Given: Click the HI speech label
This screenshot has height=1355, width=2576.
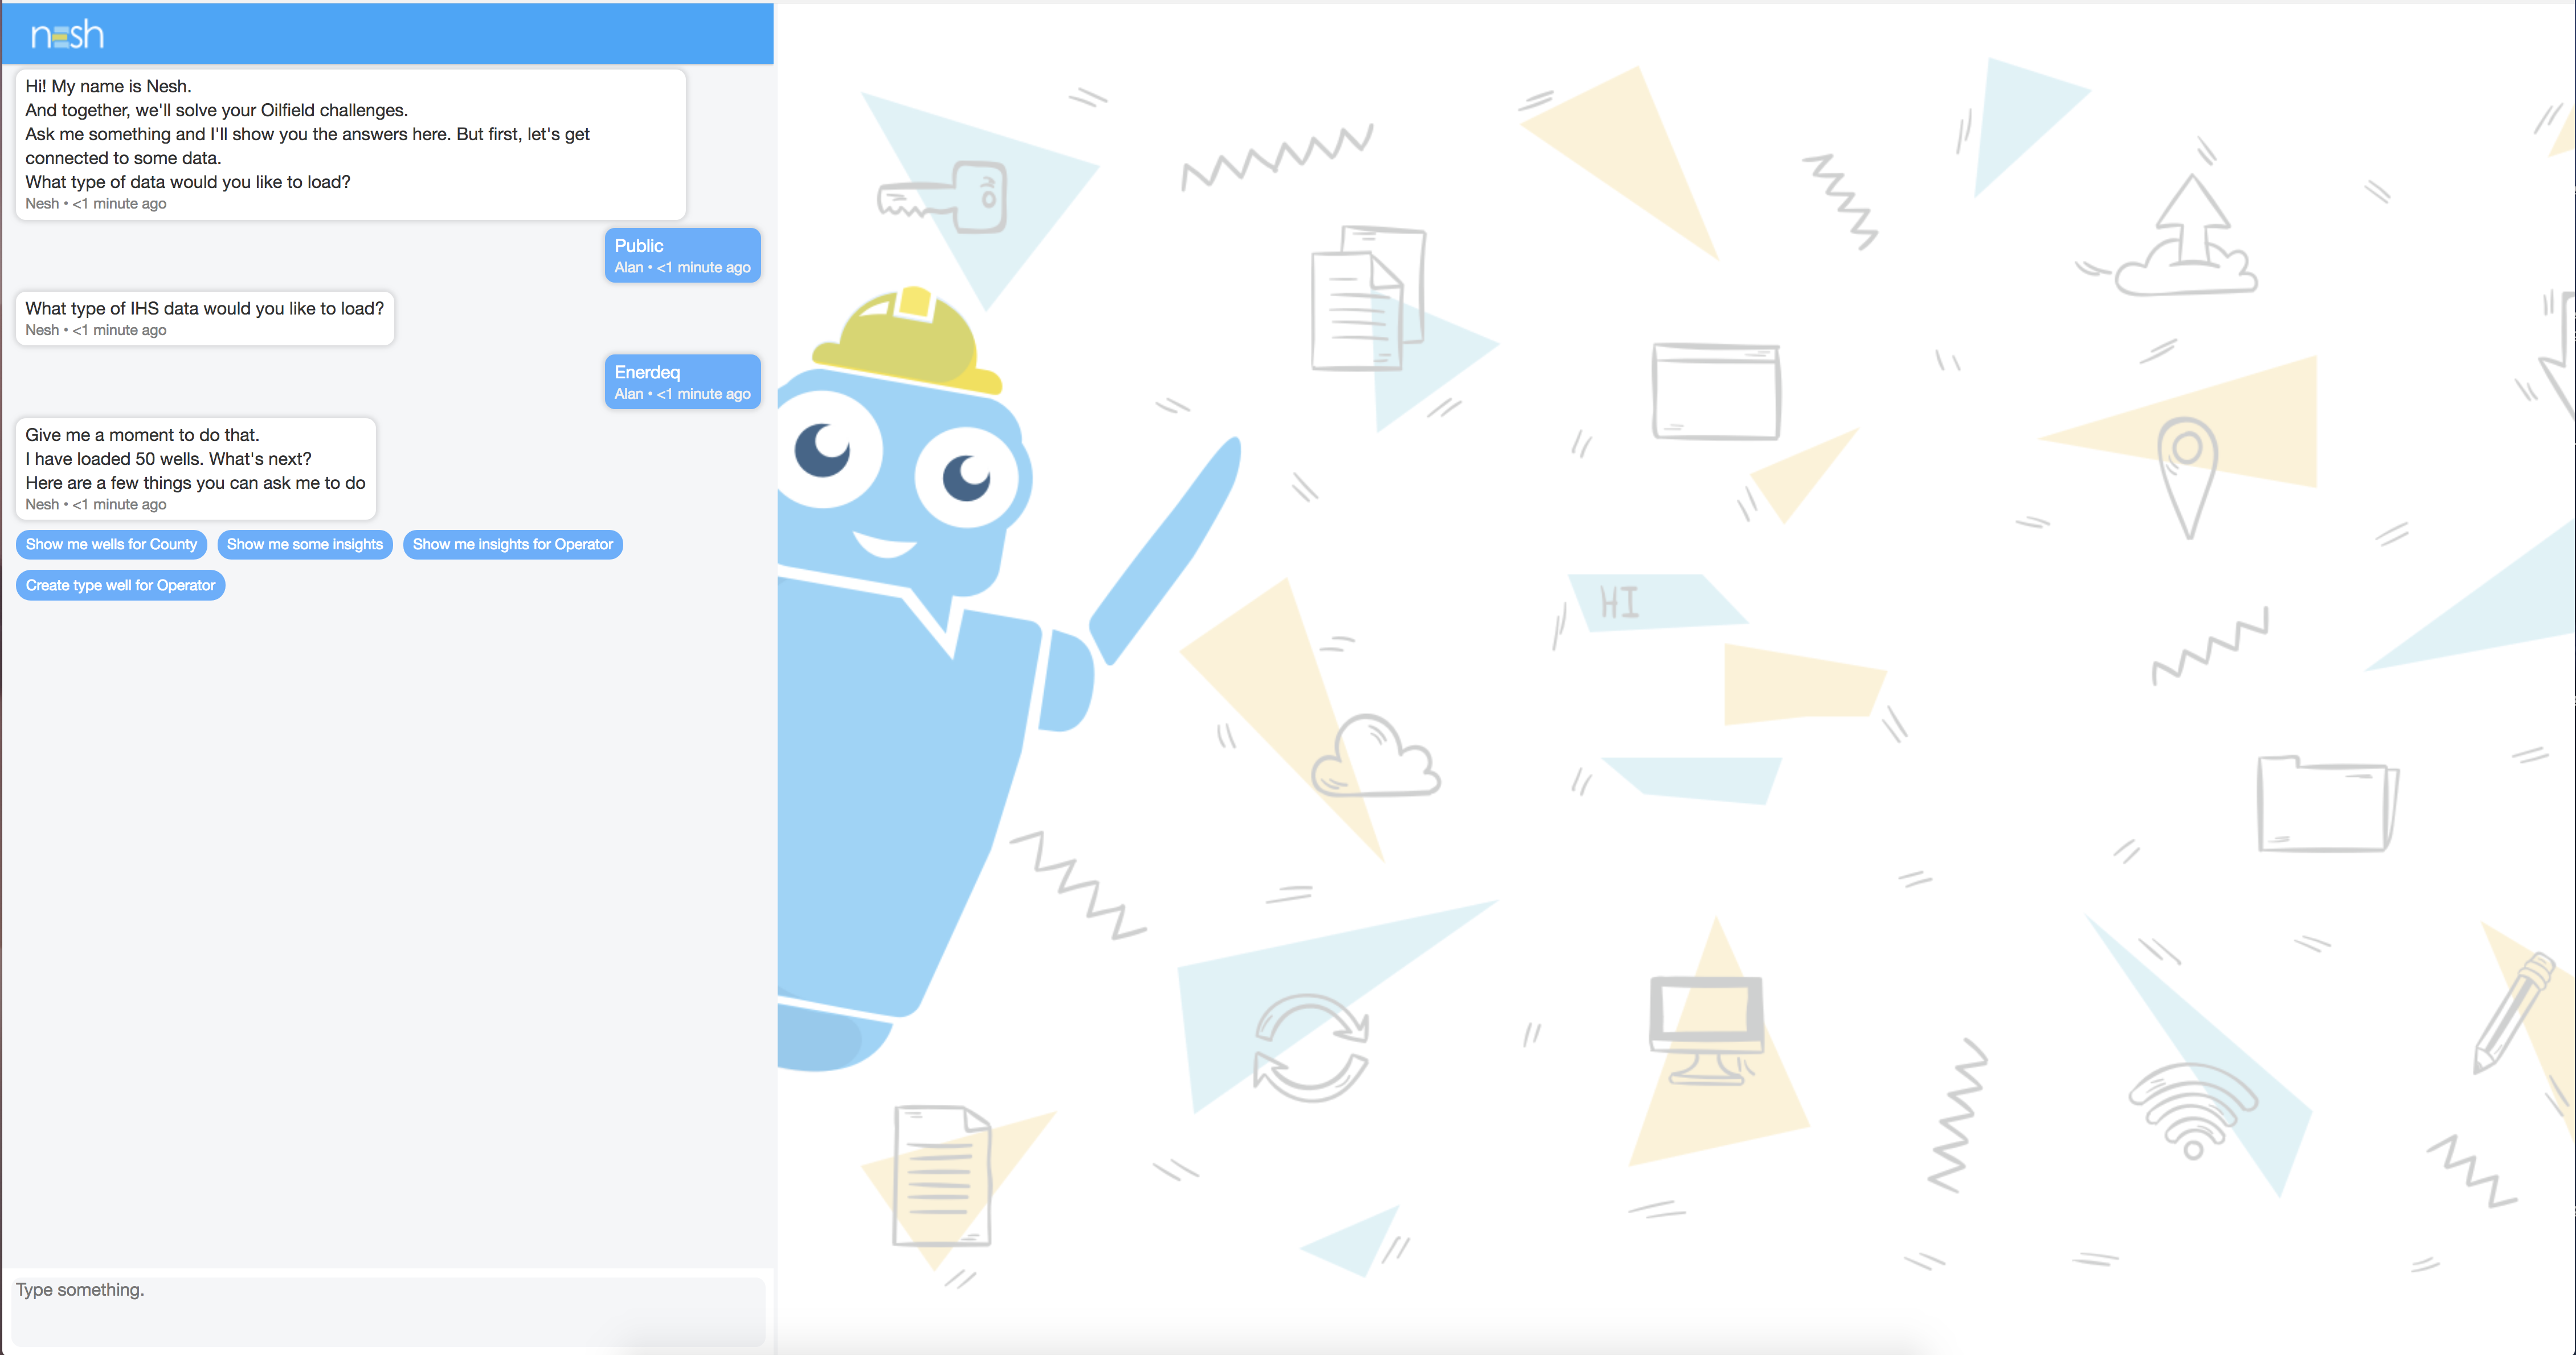Looking at the screenshot, I should 1619,603.
